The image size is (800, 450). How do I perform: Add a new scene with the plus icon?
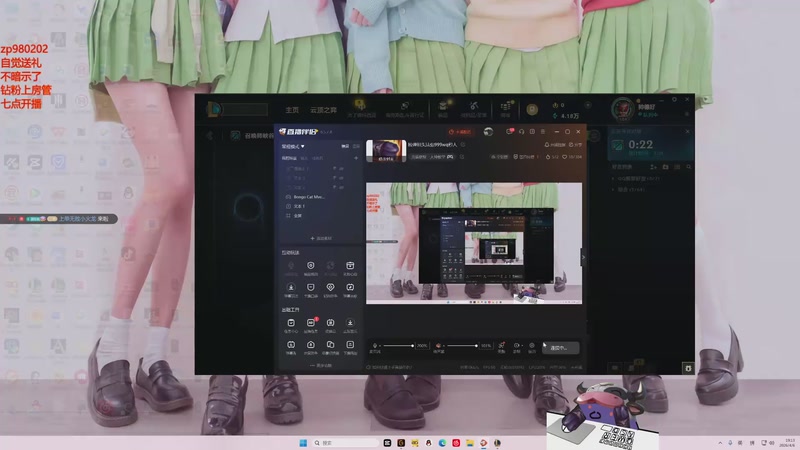(356, 158)
